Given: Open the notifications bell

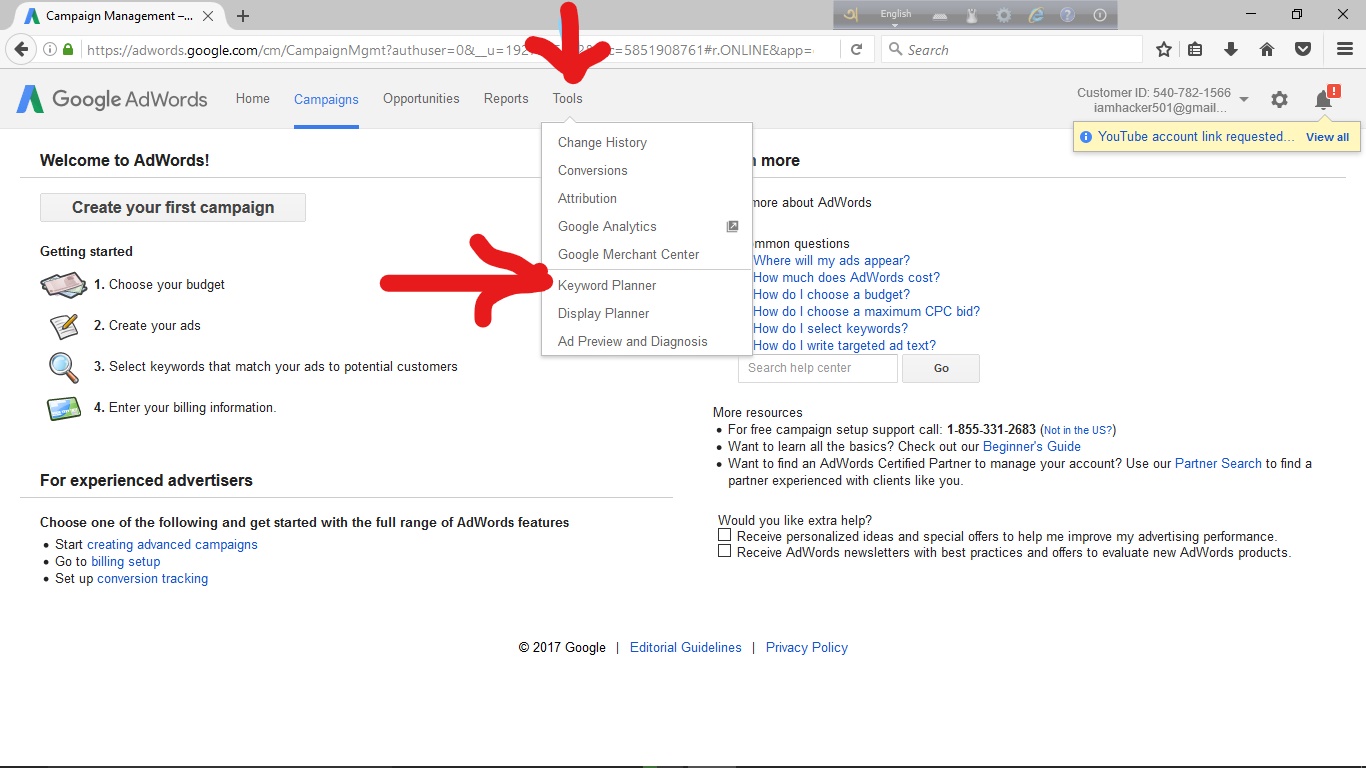Looking at the screenshot, I should coord(1323,99).
